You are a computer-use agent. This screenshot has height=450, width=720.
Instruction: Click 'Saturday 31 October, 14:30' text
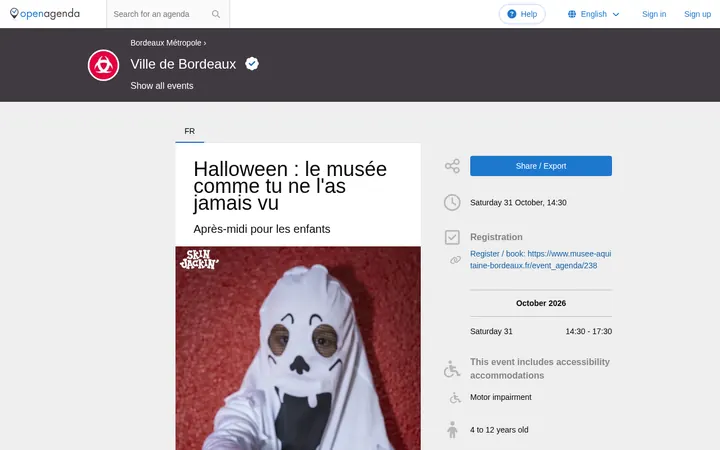pos(518,202)
